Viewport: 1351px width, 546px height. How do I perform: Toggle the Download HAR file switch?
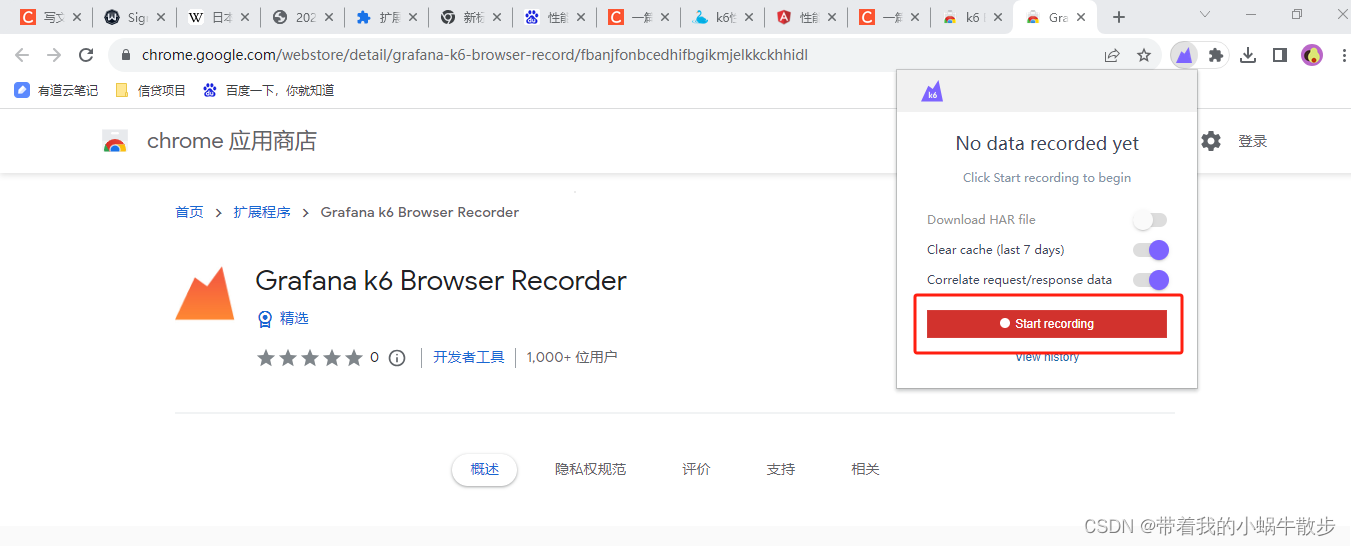(1150, 220)
